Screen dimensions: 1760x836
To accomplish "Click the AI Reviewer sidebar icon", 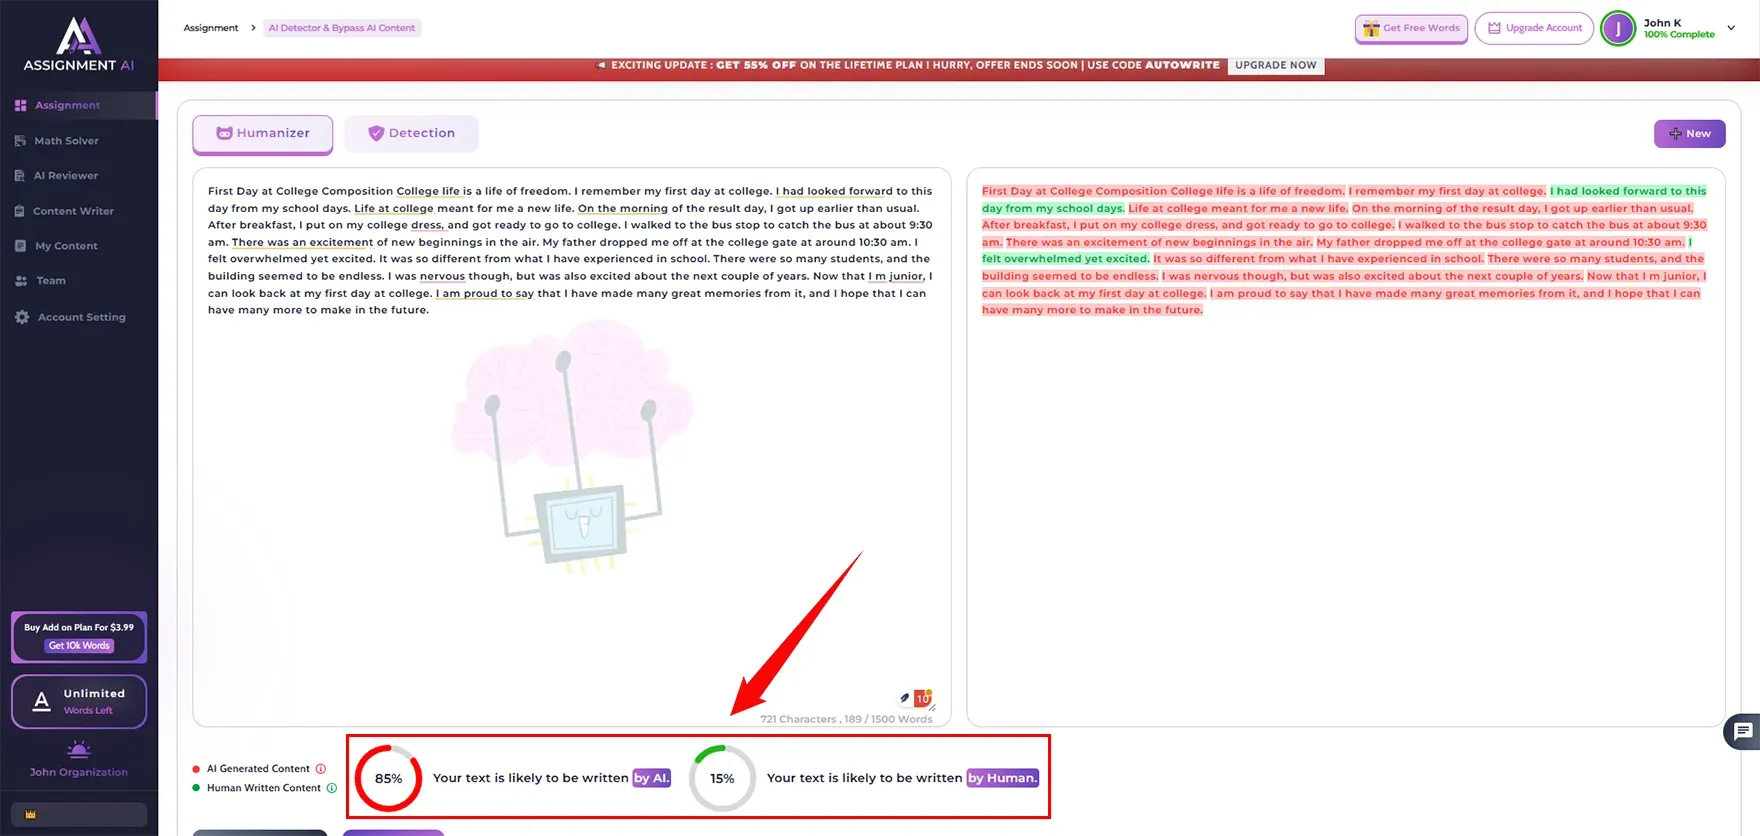I will click(x=20, y=176).
